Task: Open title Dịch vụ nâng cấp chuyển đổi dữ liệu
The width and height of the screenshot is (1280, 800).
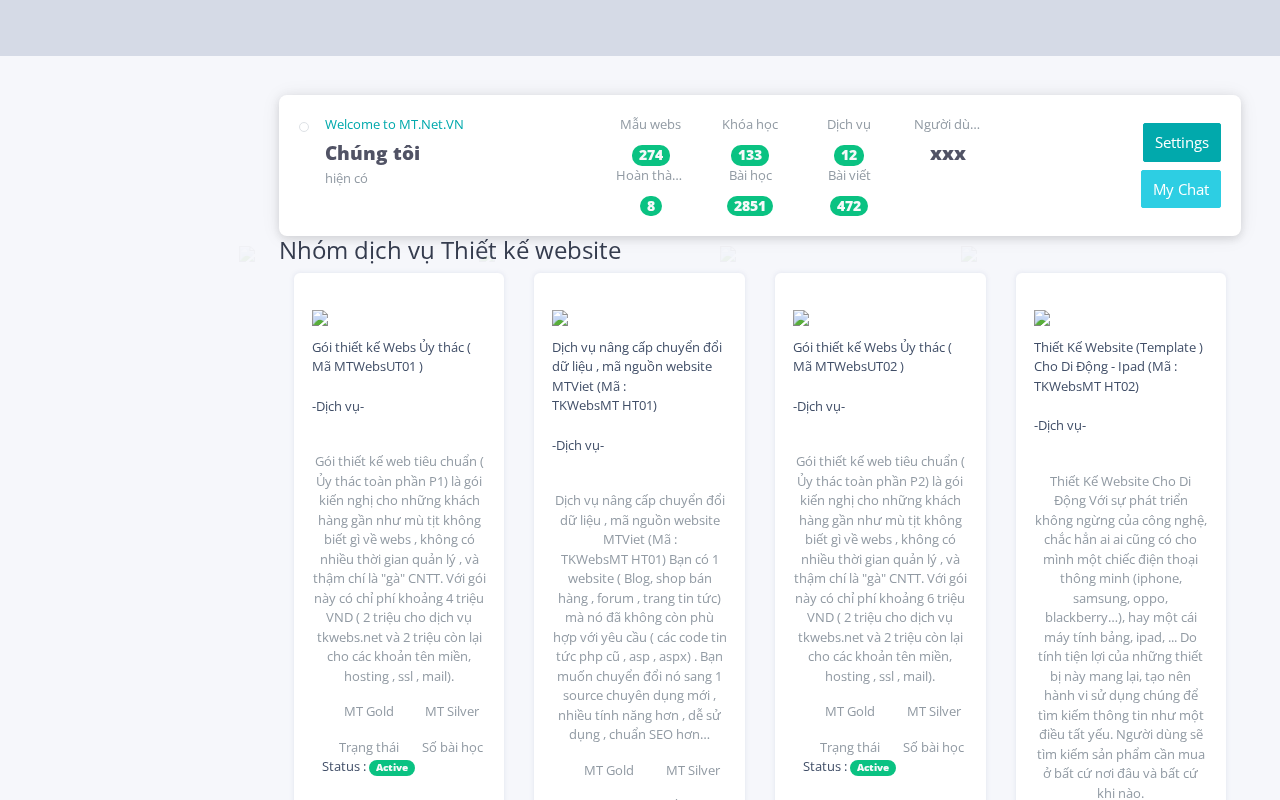Action: (637, 376)
